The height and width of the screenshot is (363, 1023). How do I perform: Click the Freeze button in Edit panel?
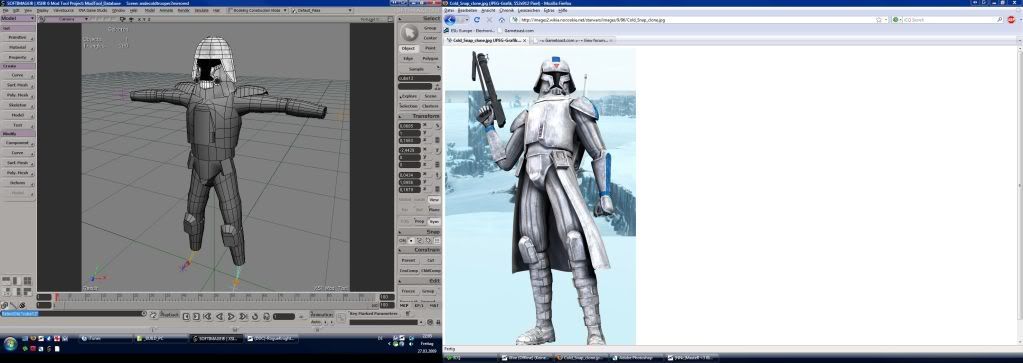(408, 291)
